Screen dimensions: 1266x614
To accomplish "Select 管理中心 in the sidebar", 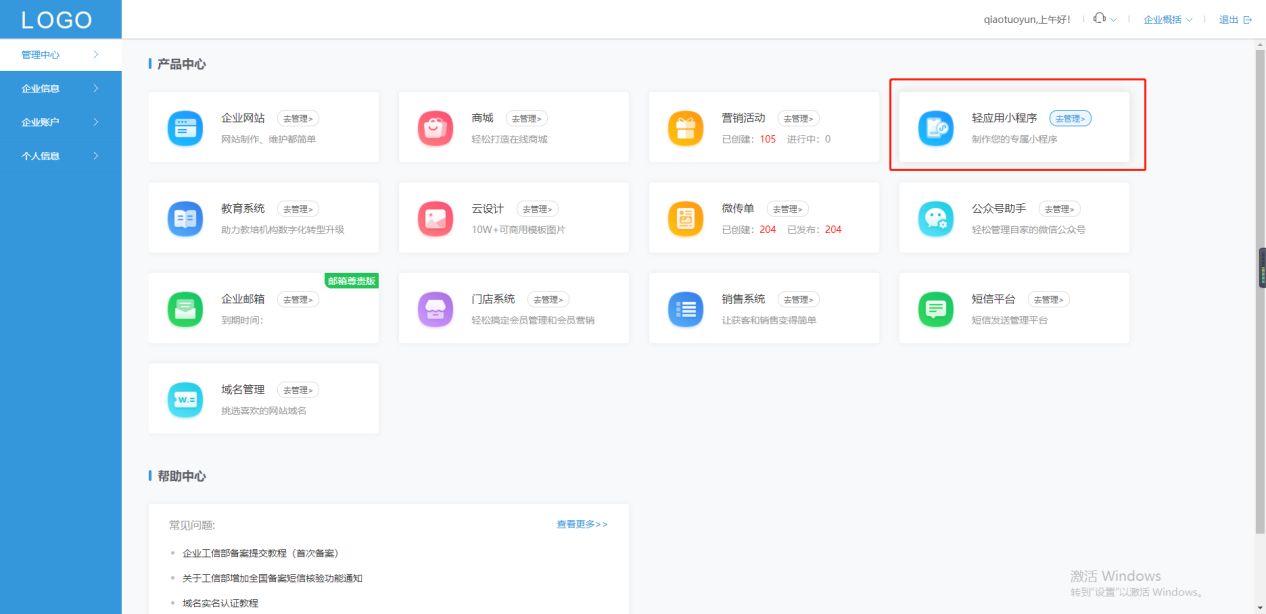I will coord(60,55).
